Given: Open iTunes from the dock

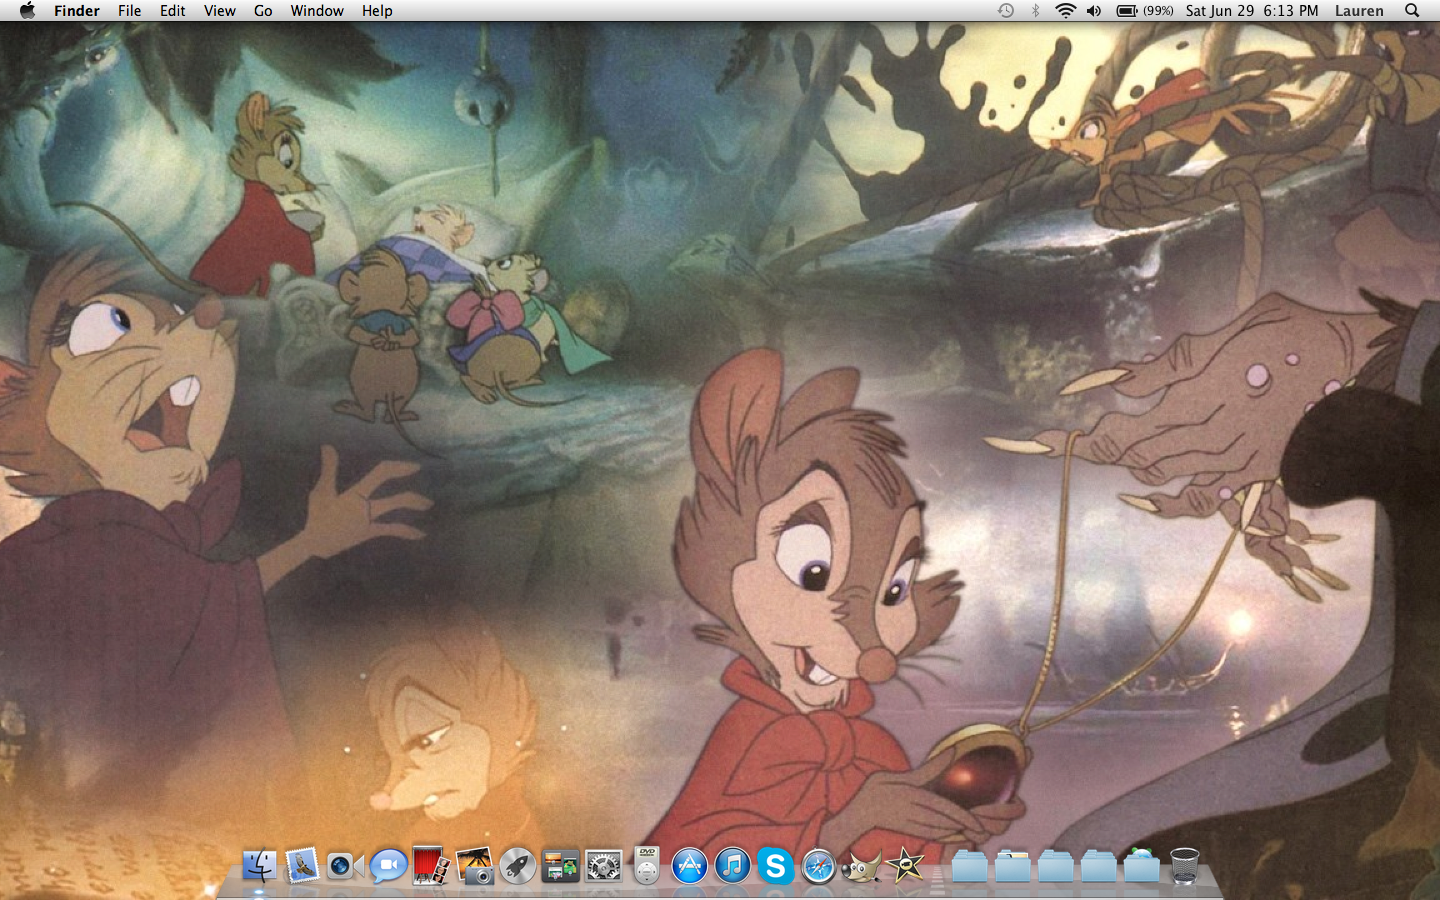Looking at the screenshot, I should point(732,866).
